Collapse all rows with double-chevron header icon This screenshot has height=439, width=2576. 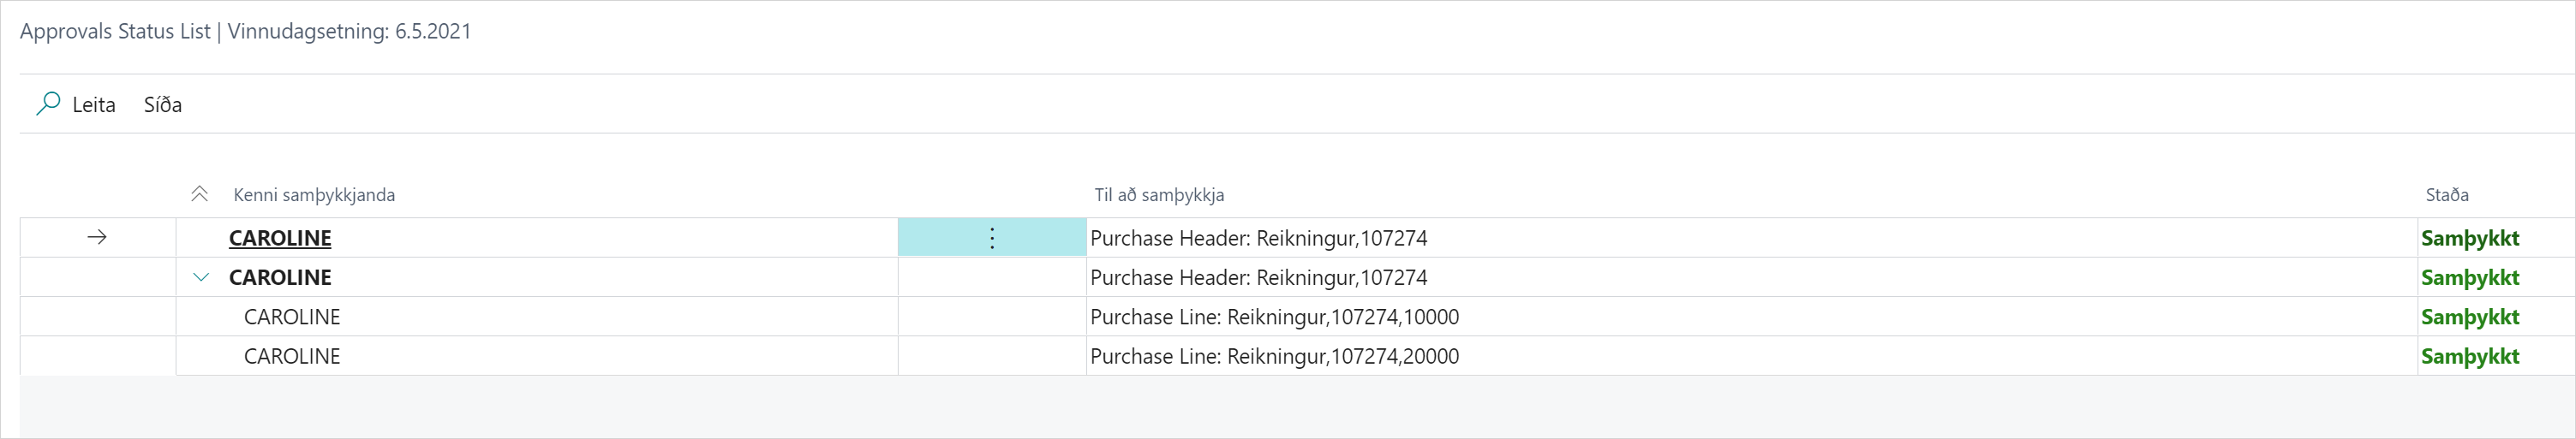click(x=200, y=195)
